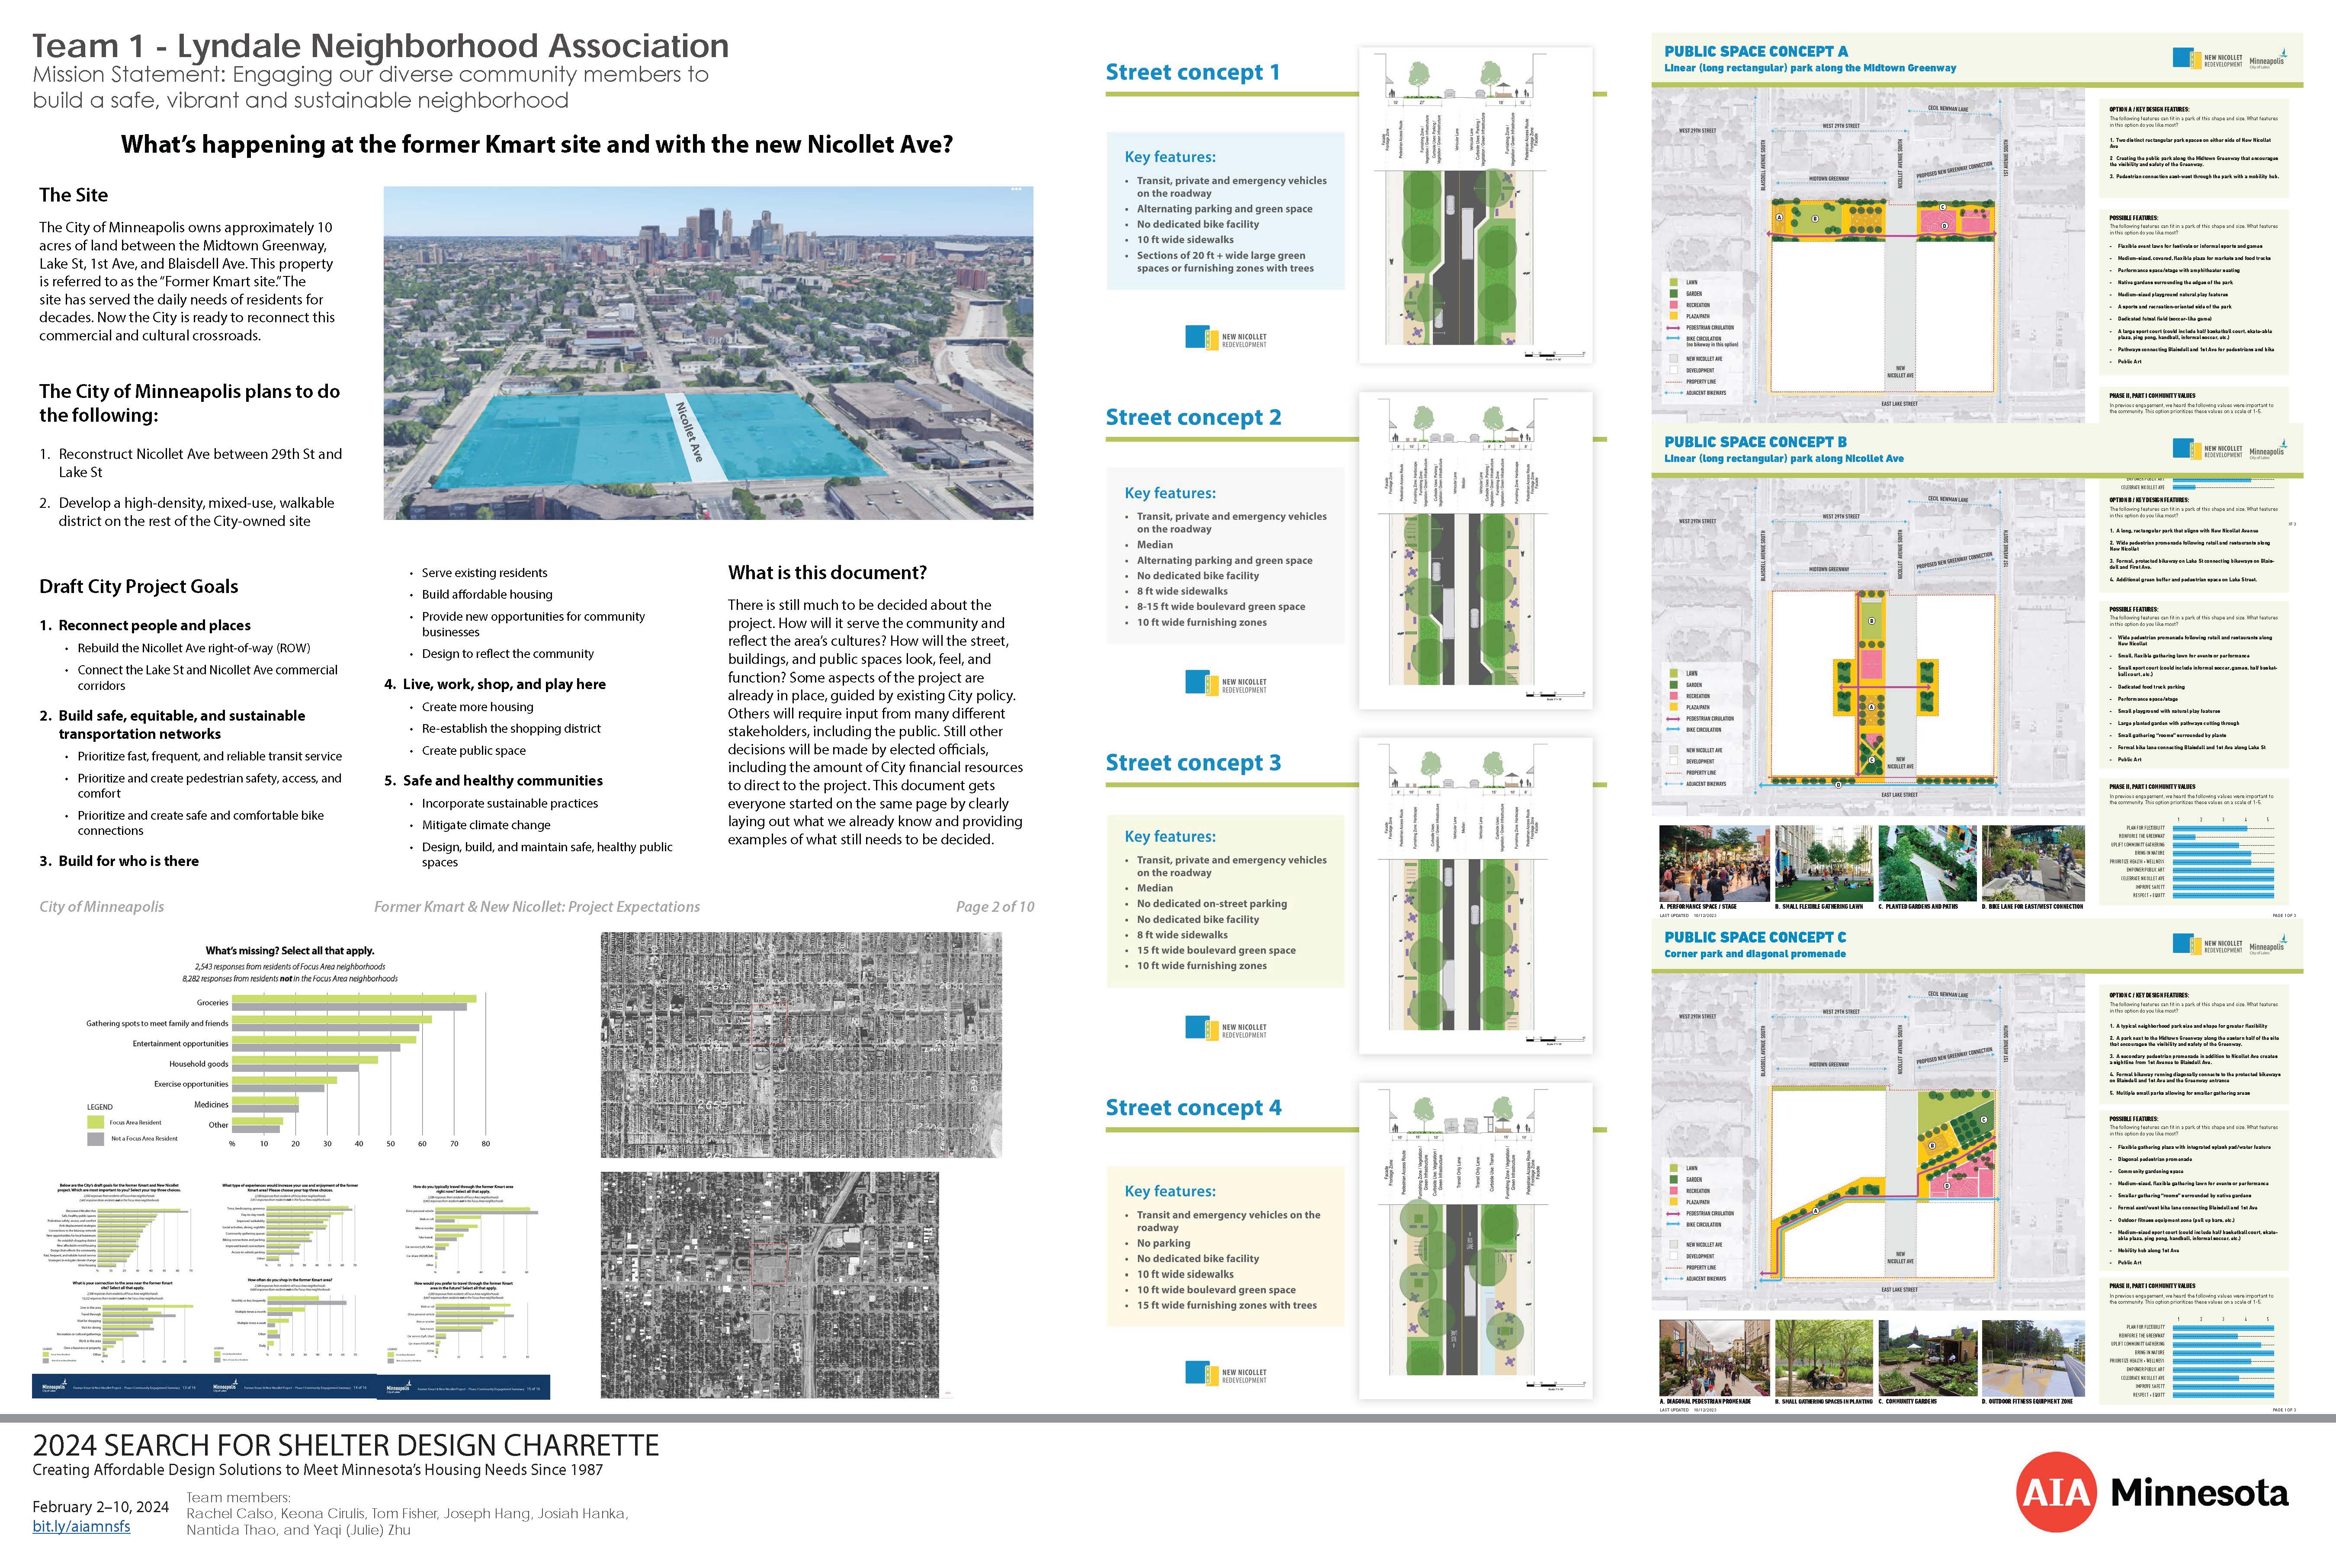2336x1568 pixels.
Task: Open the Outdoor Fitness Equipment Zone photo
Action: [x=2034, y=1358]
